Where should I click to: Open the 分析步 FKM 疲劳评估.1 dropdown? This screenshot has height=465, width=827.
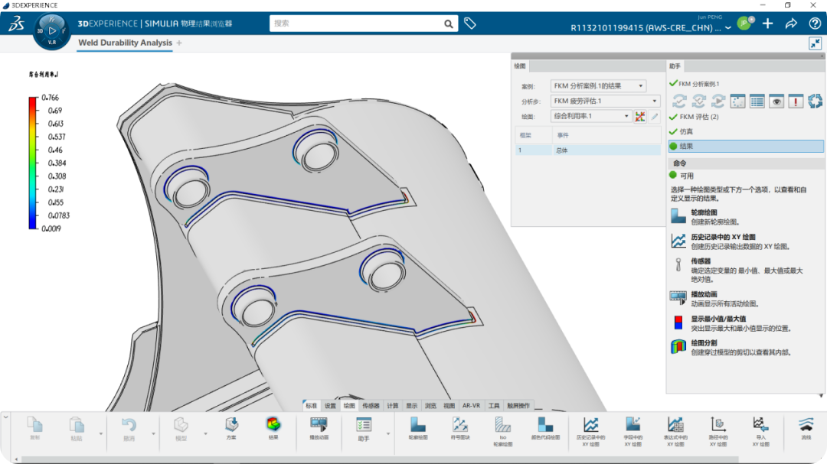[x=605, y=101]
